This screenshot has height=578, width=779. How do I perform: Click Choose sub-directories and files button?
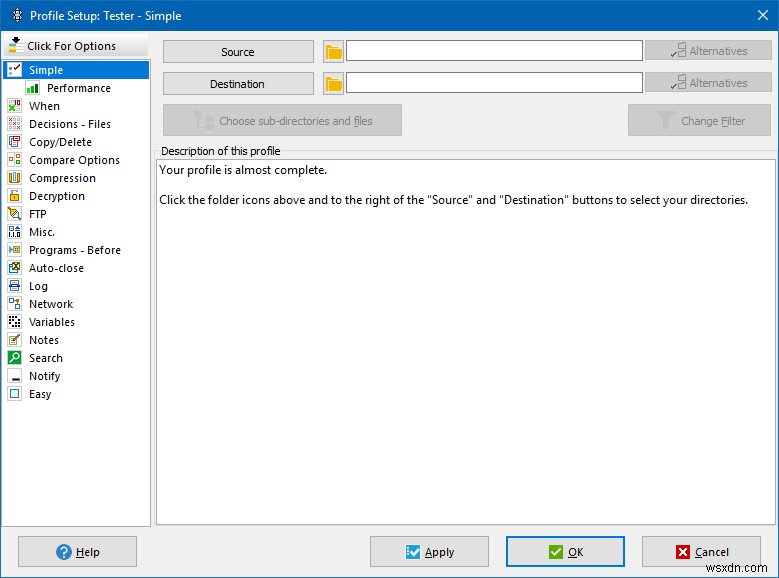pyautogui.click(x=282, y=120)
